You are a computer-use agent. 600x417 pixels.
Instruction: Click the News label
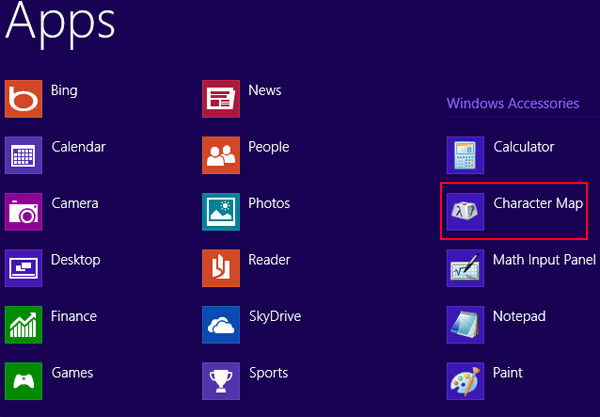click(x=265, y=90)
